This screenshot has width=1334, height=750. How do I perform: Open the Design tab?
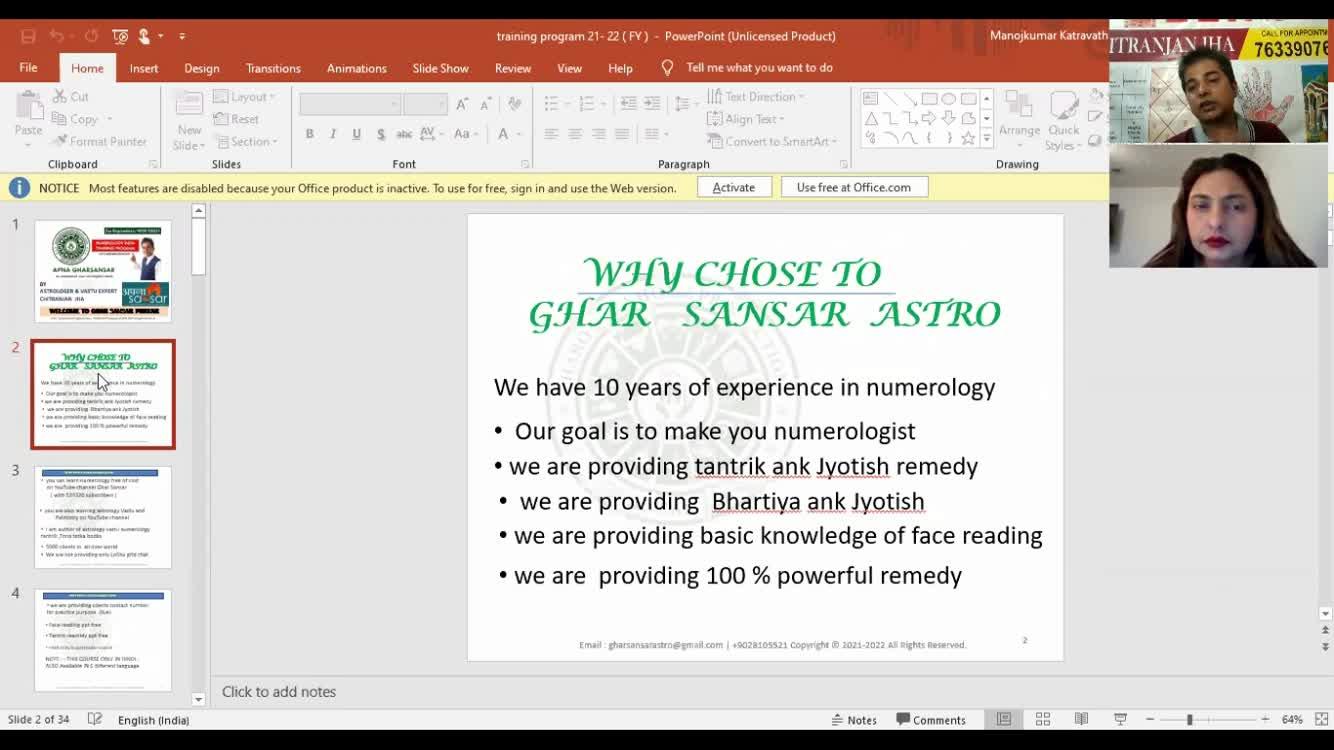point(201,68)
